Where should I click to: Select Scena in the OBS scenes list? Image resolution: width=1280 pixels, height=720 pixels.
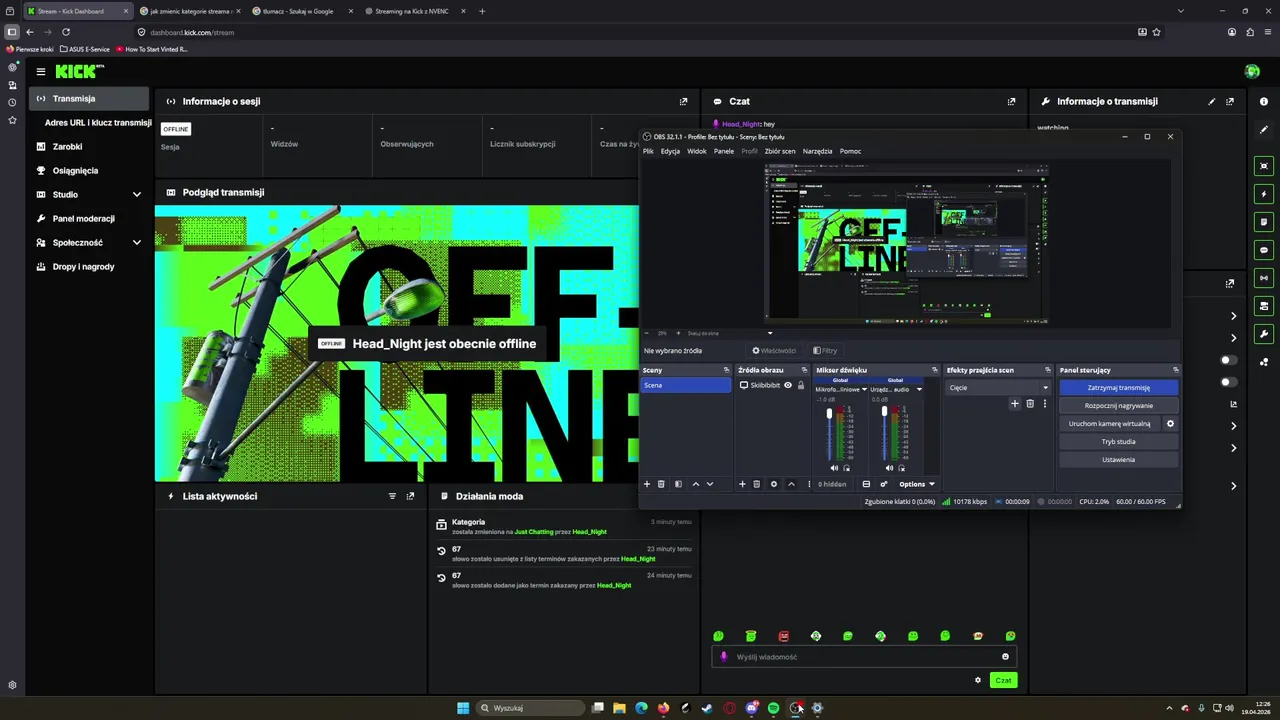tap(686, 385)
